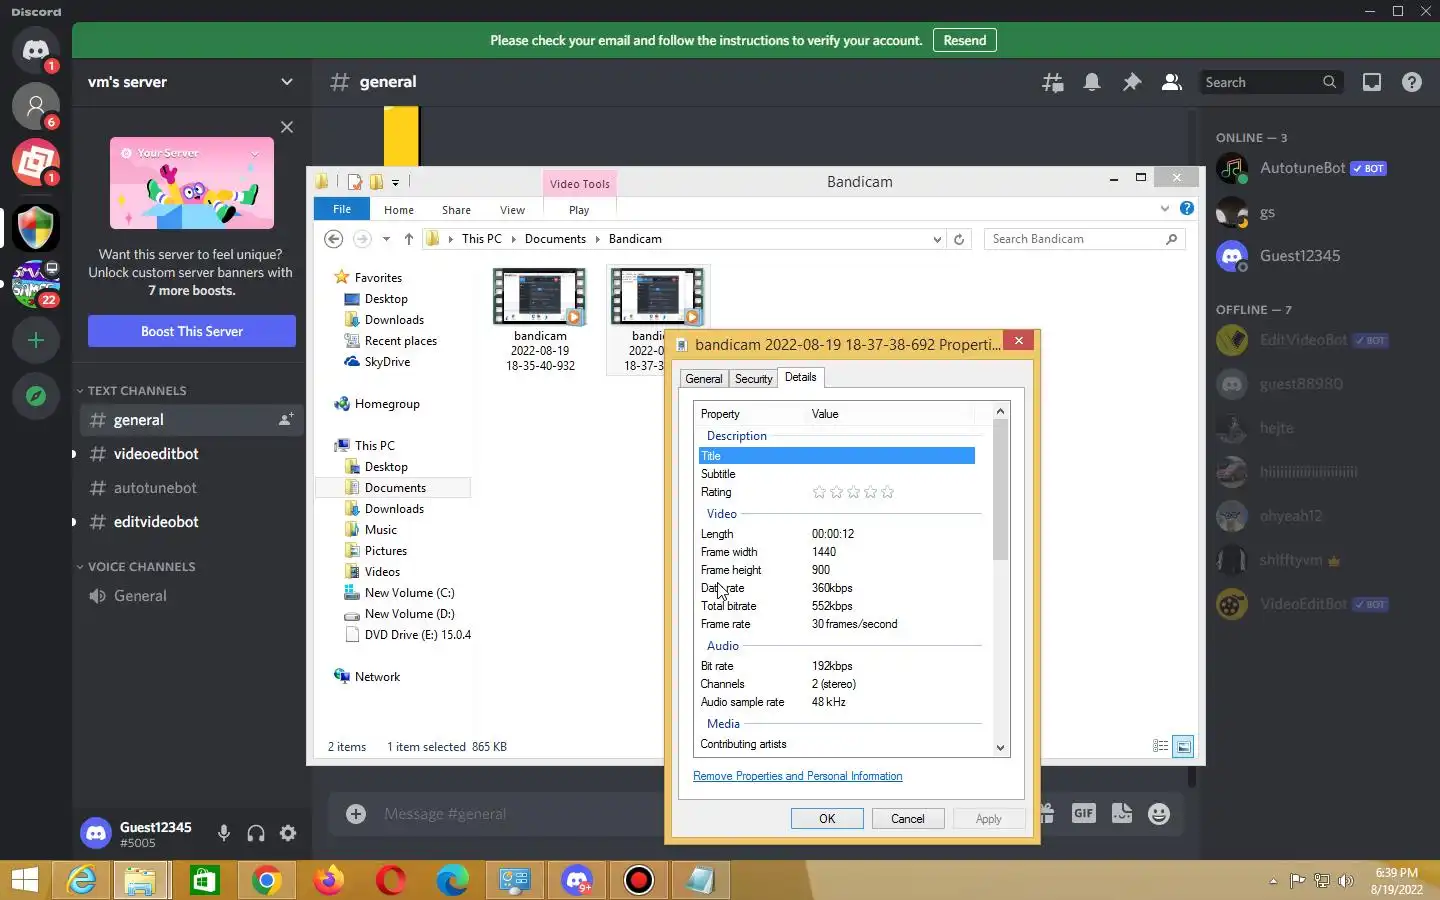Open the Threads icon in channel header
This screenshot has width=1440, height=900.
1052,83
